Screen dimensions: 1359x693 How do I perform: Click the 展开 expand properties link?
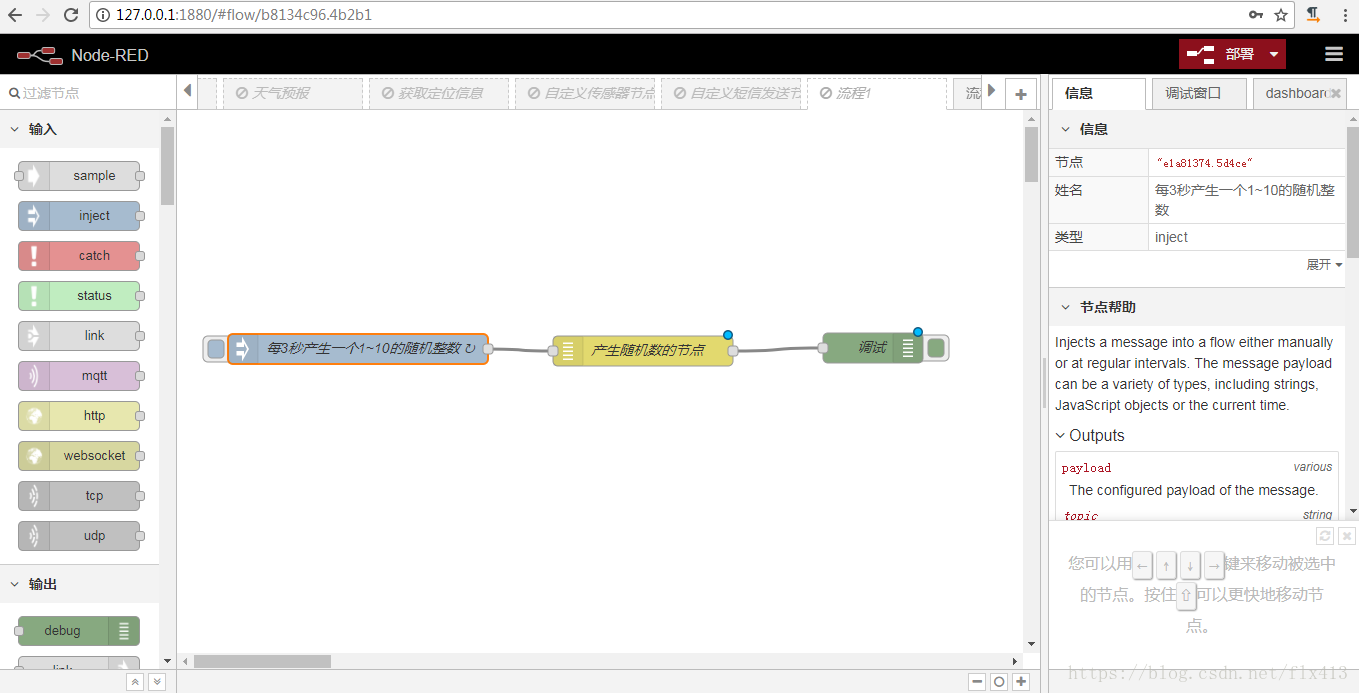[x=1324, y=265]
